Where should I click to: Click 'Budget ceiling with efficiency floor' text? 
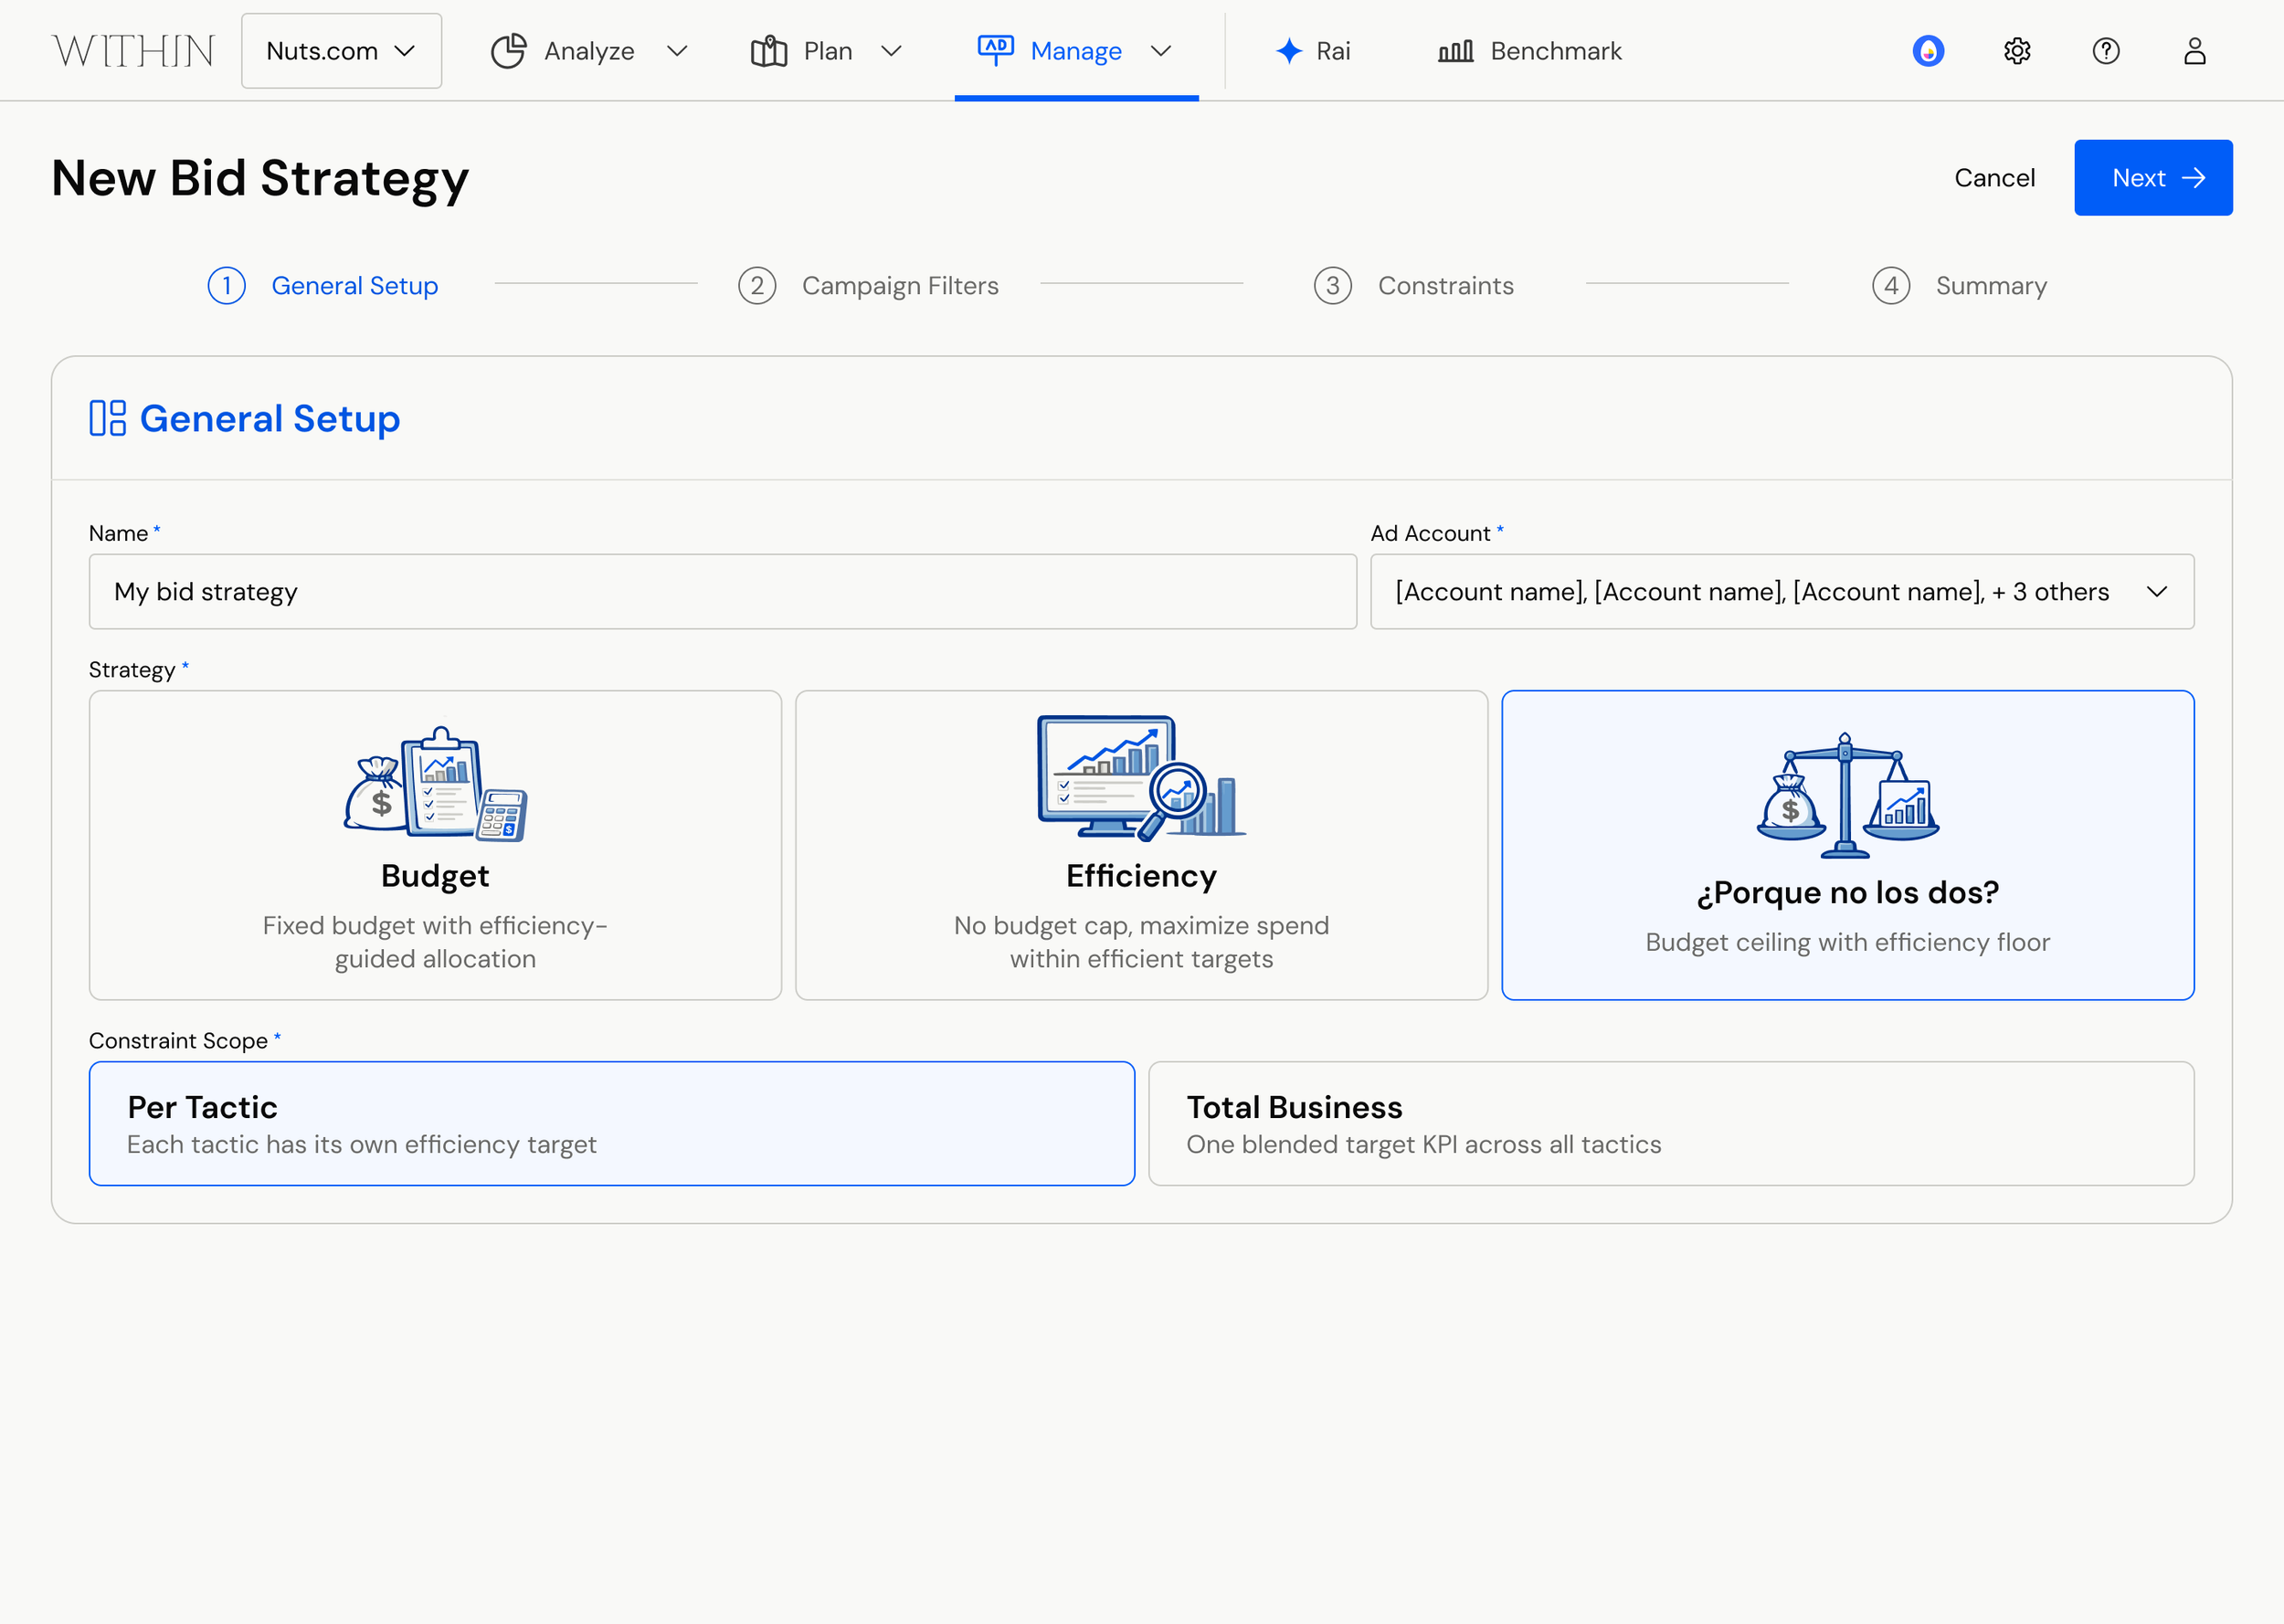coord(1847,942)
